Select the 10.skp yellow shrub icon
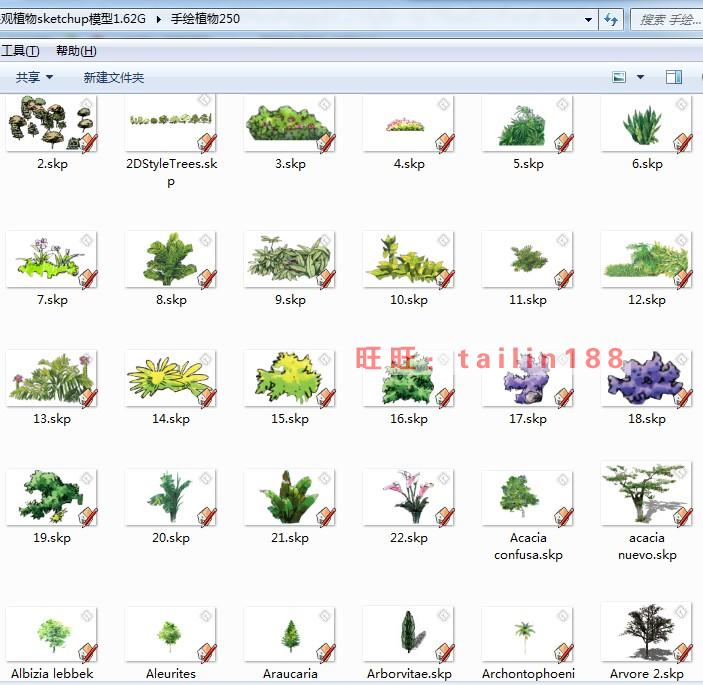The height and width of the screenshot is (685, 703). pos(408,259)
